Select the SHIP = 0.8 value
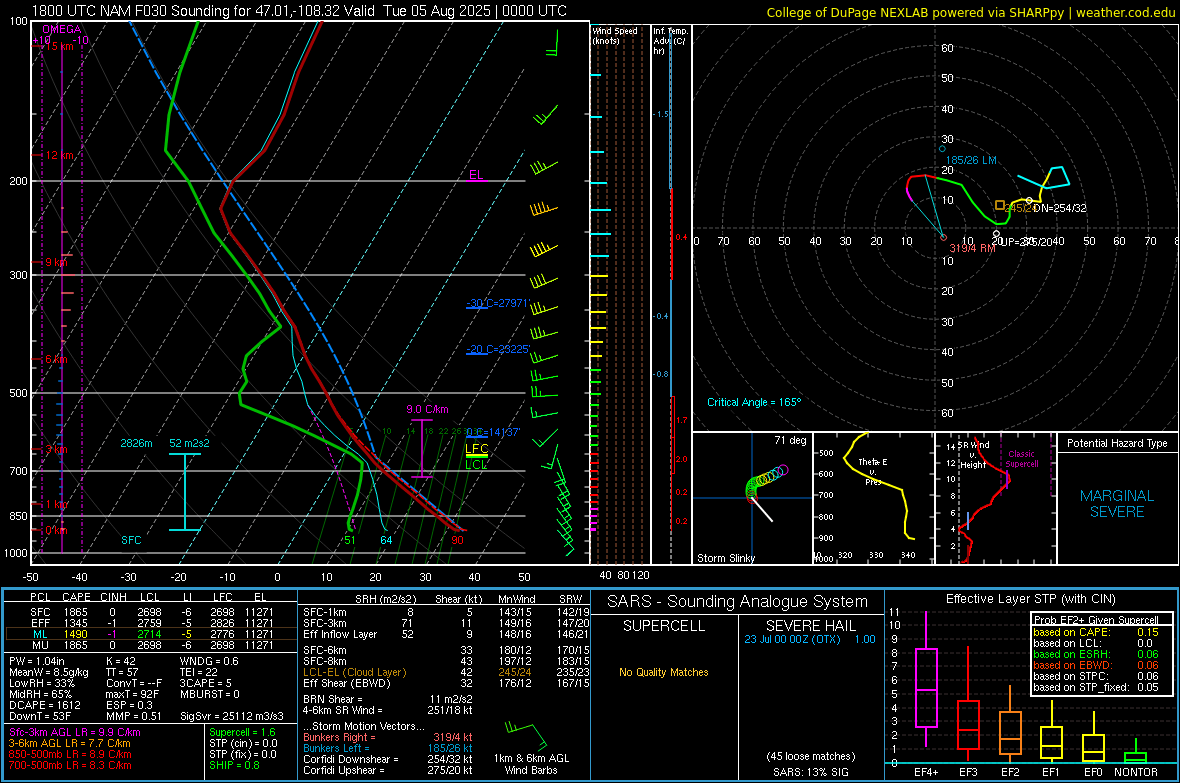 point(234,765)
